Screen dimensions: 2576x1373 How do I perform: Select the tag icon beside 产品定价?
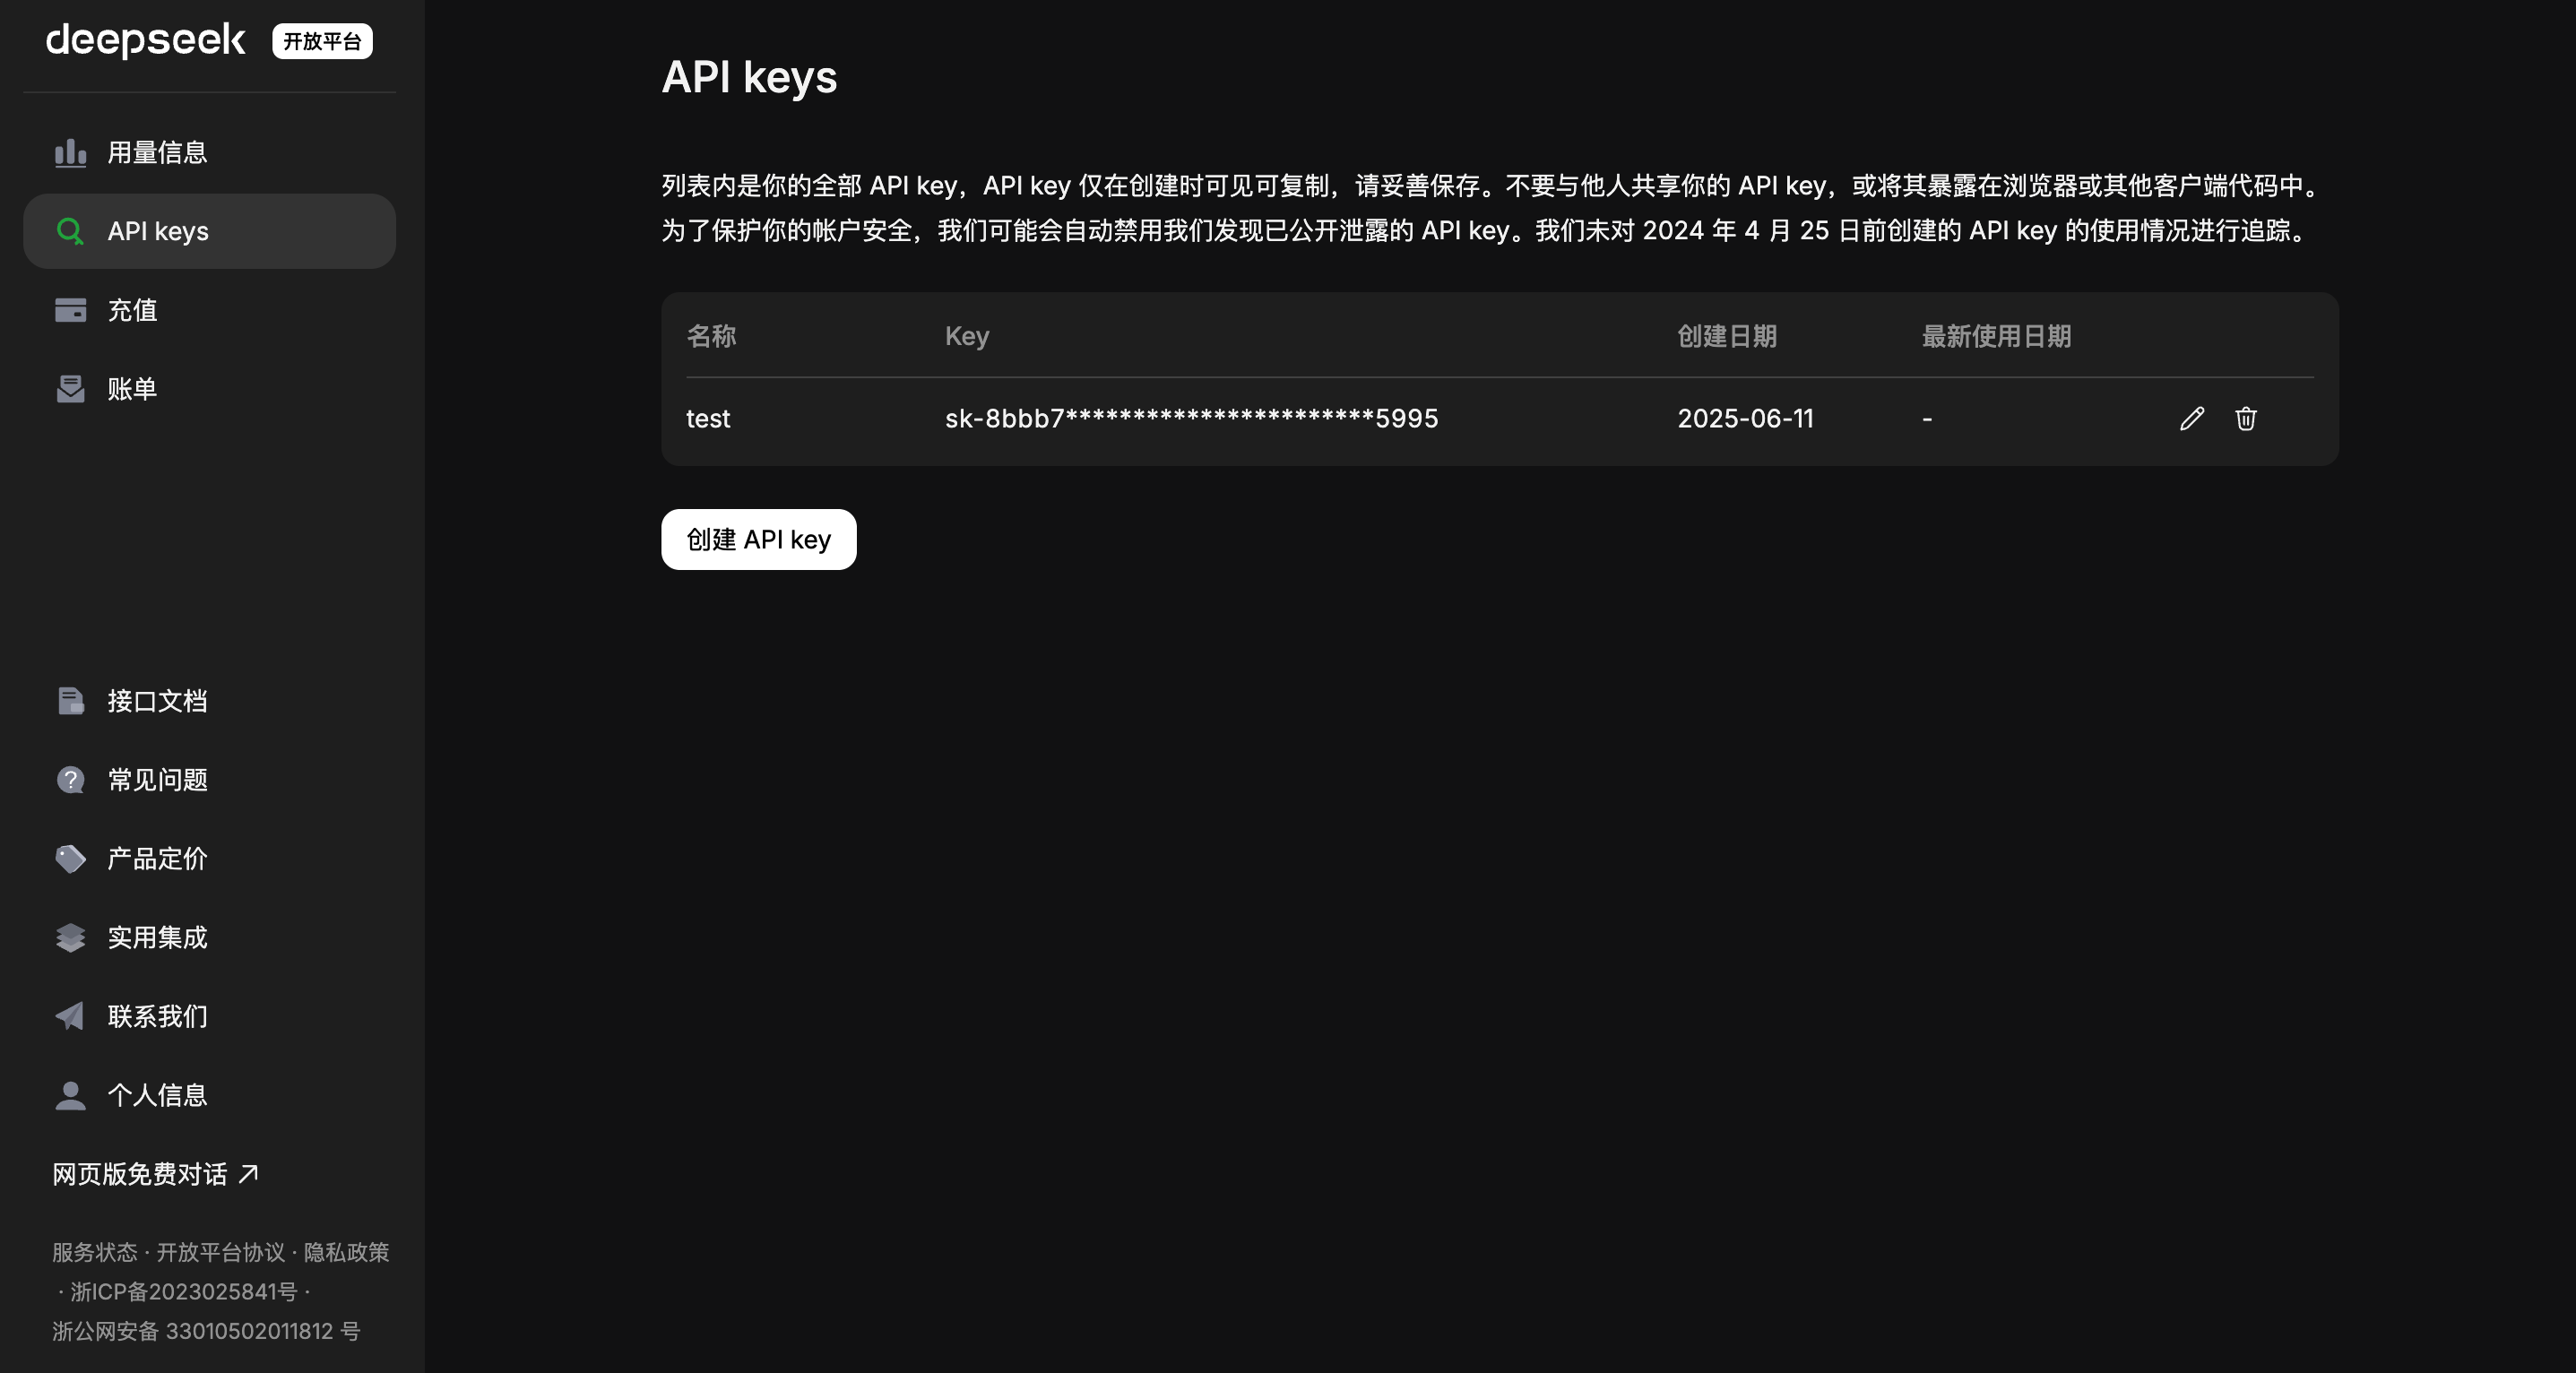tap(70, 859)
